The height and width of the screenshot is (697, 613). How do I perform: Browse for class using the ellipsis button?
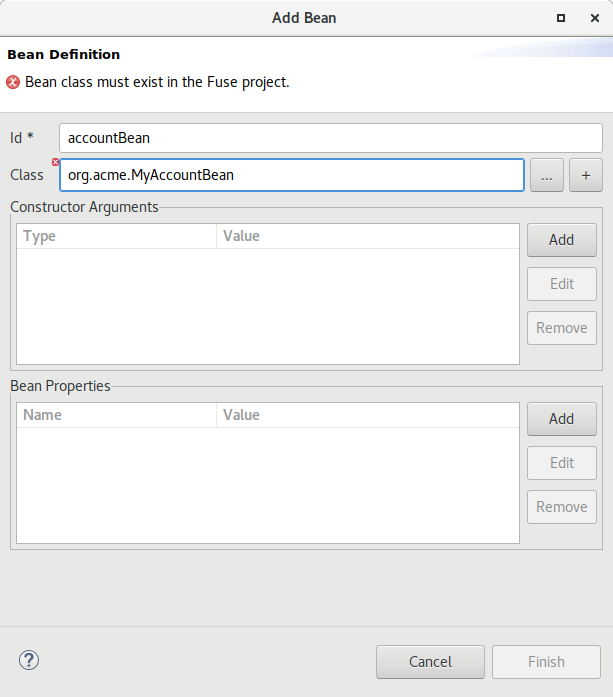[x=546, y=175]
